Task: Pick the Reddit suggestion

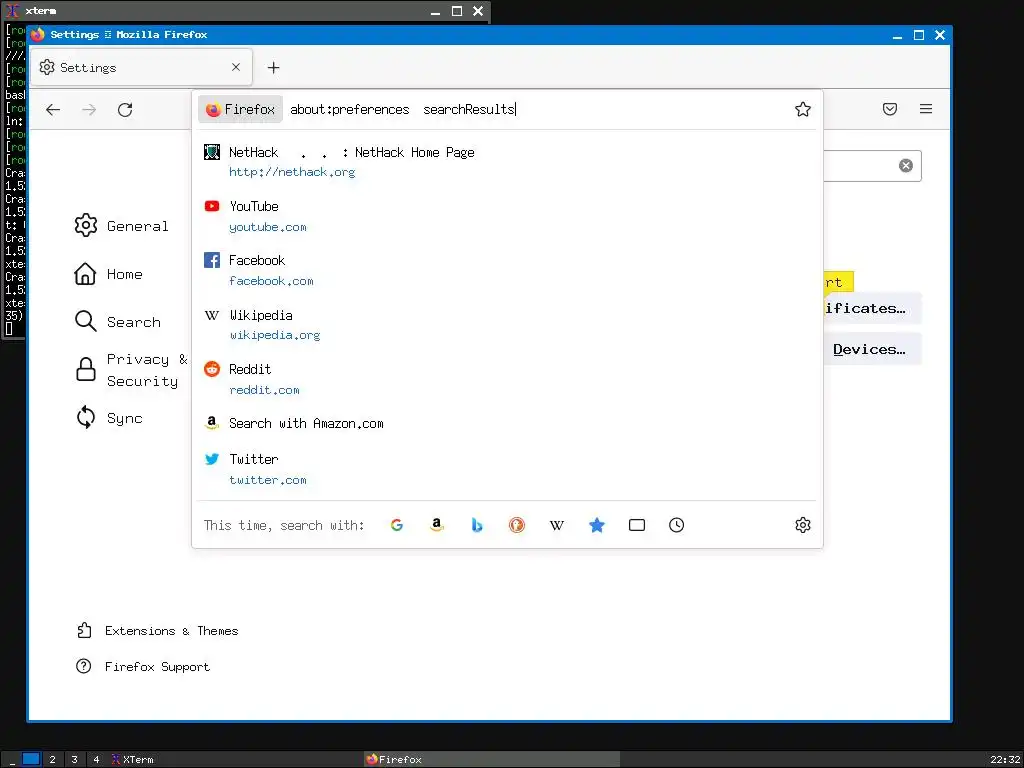Action: click(x=506, y=379)
